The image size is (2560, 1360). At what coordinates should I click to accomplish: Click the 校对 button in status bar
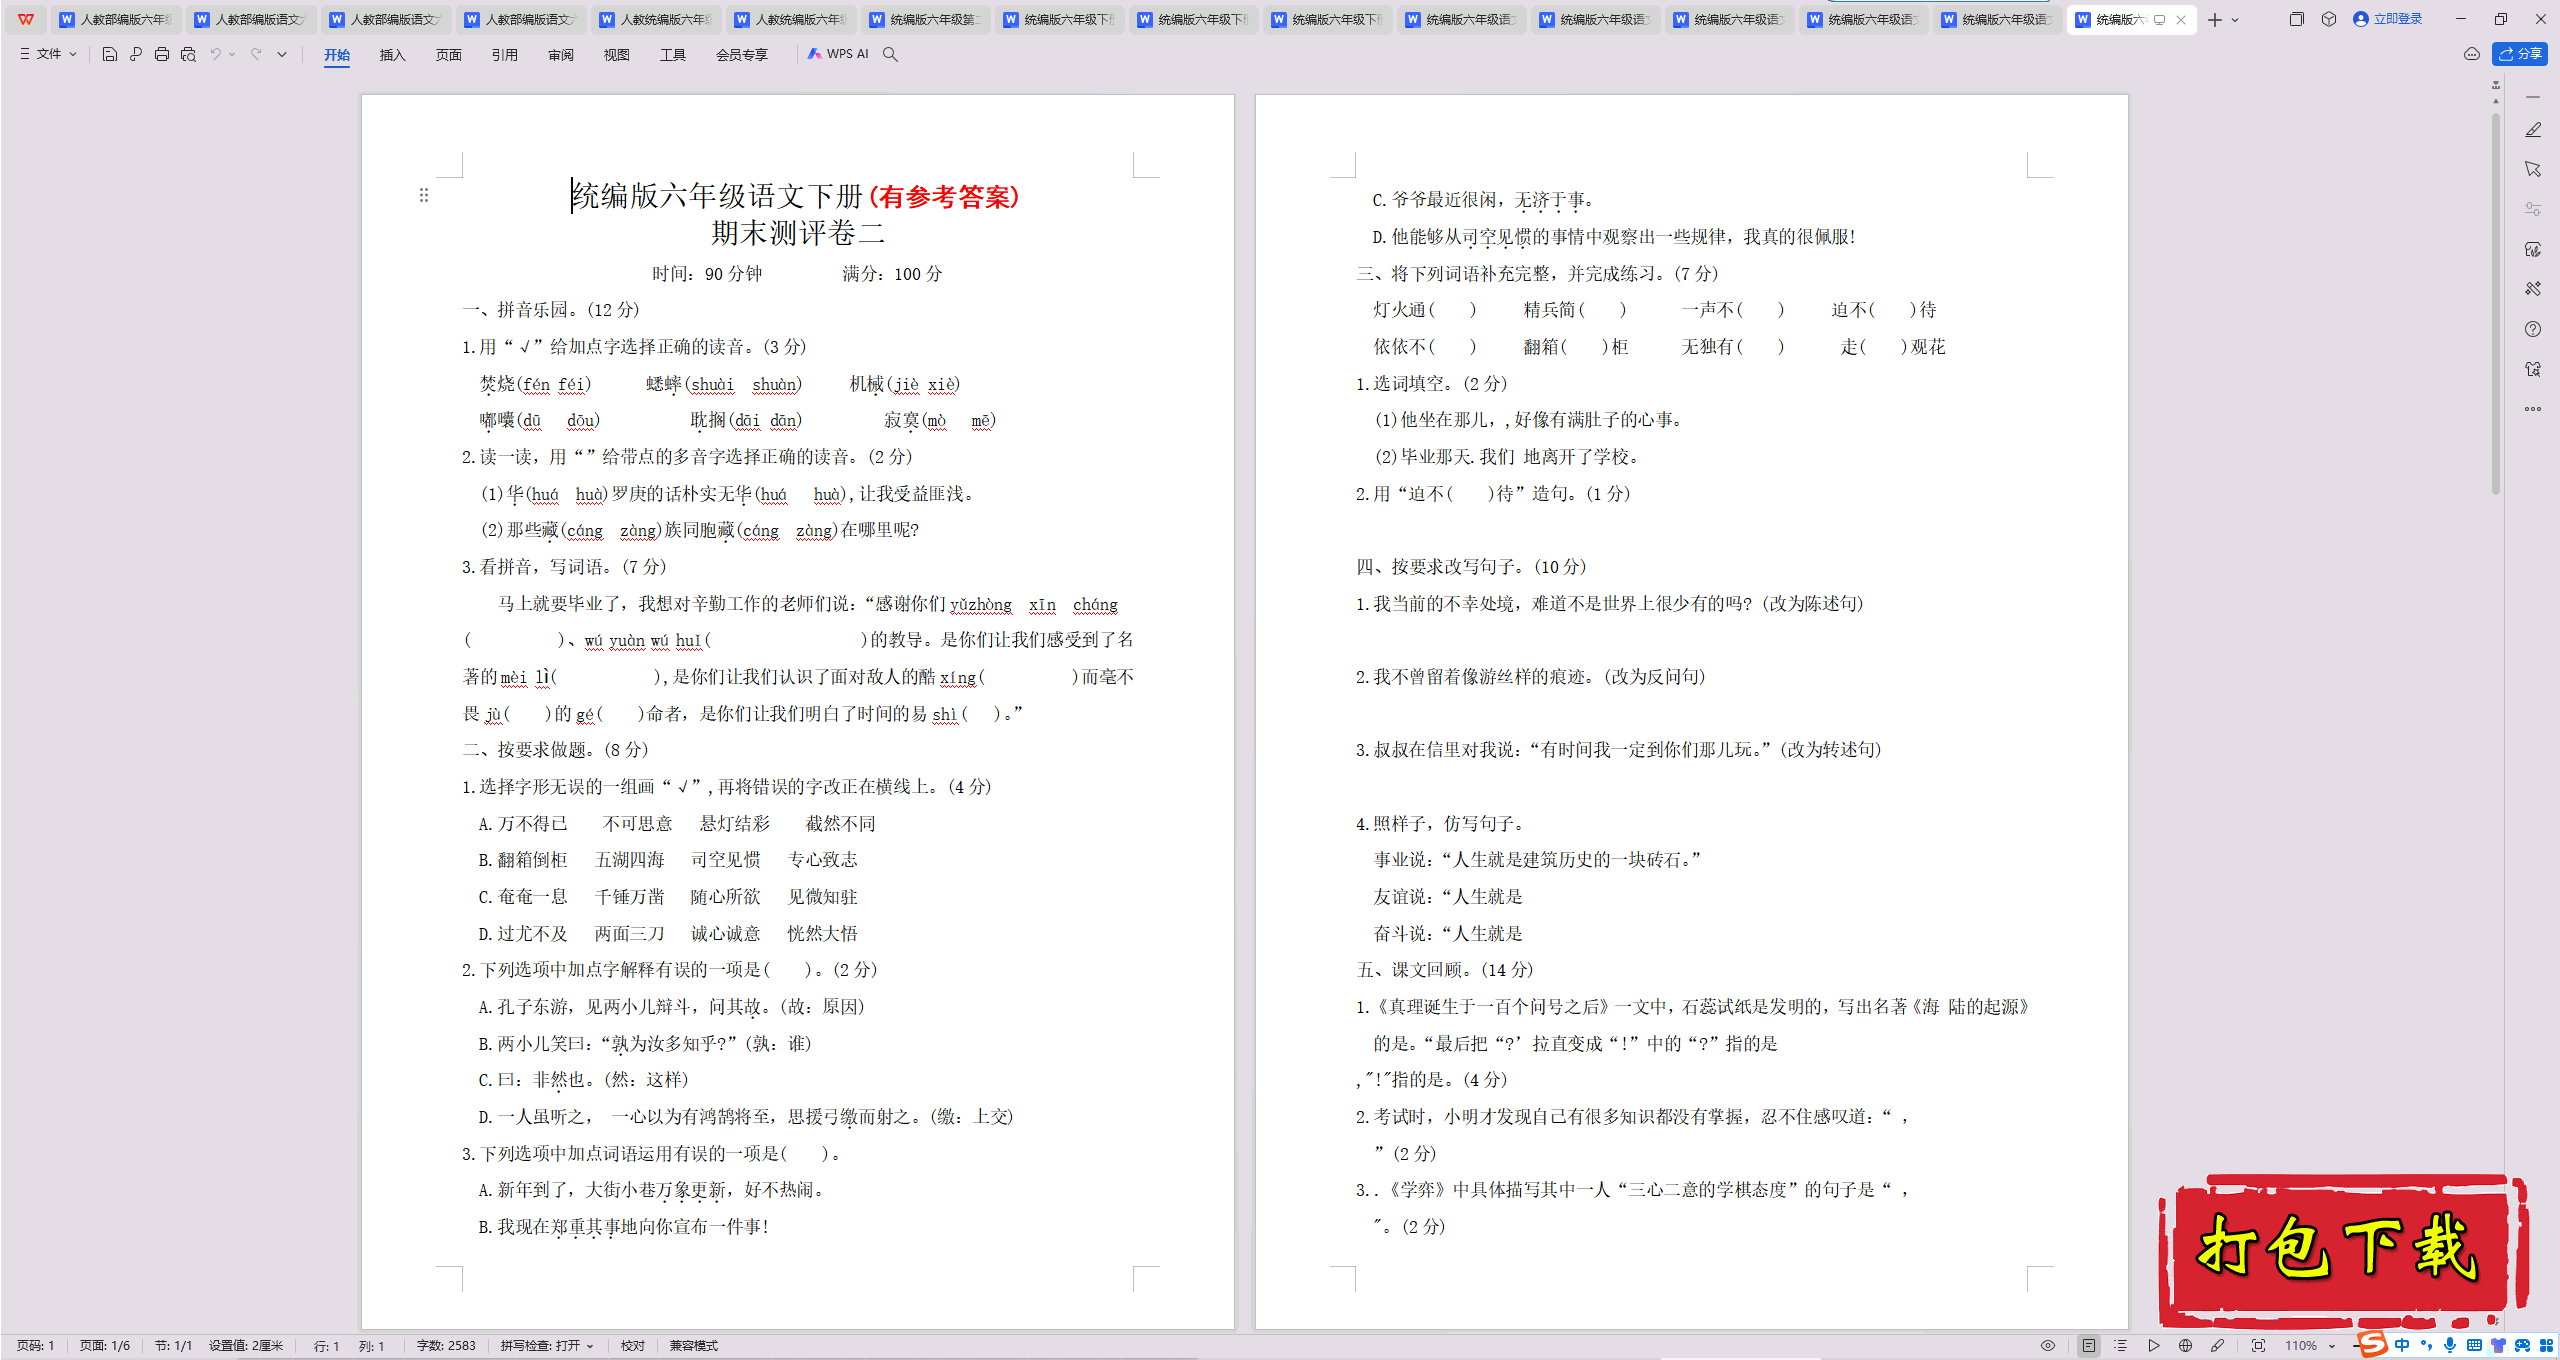[x=633, y=1346]
